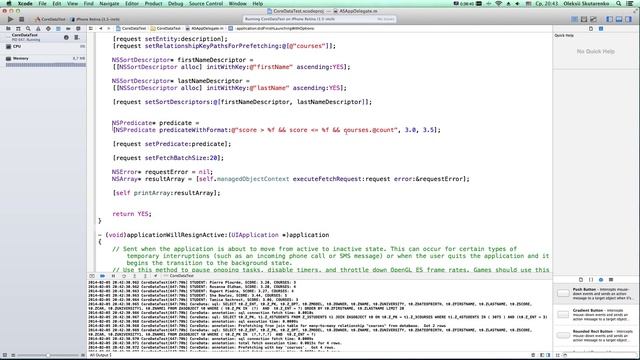This screenshot has width=640, height=360.
Task: Choose the CoreDataTest scheme selector
Action: pos(51,19)
